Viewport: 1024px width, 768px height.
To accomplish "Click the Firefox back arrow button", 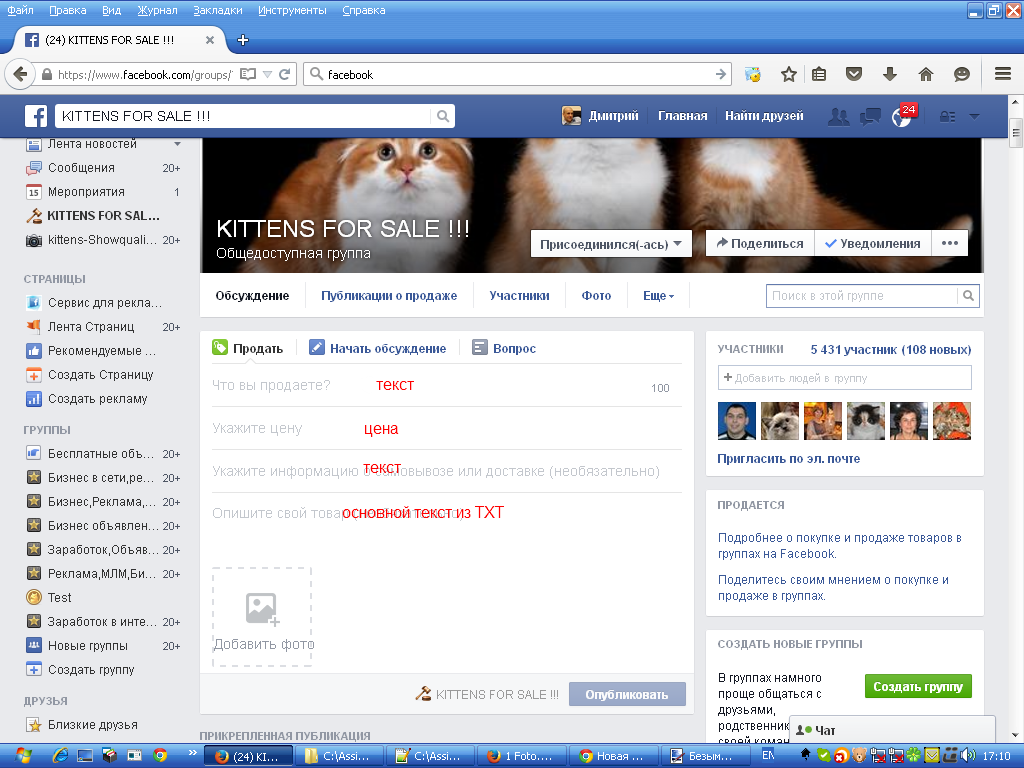I will pyautogui.click(x=20, y=74).
